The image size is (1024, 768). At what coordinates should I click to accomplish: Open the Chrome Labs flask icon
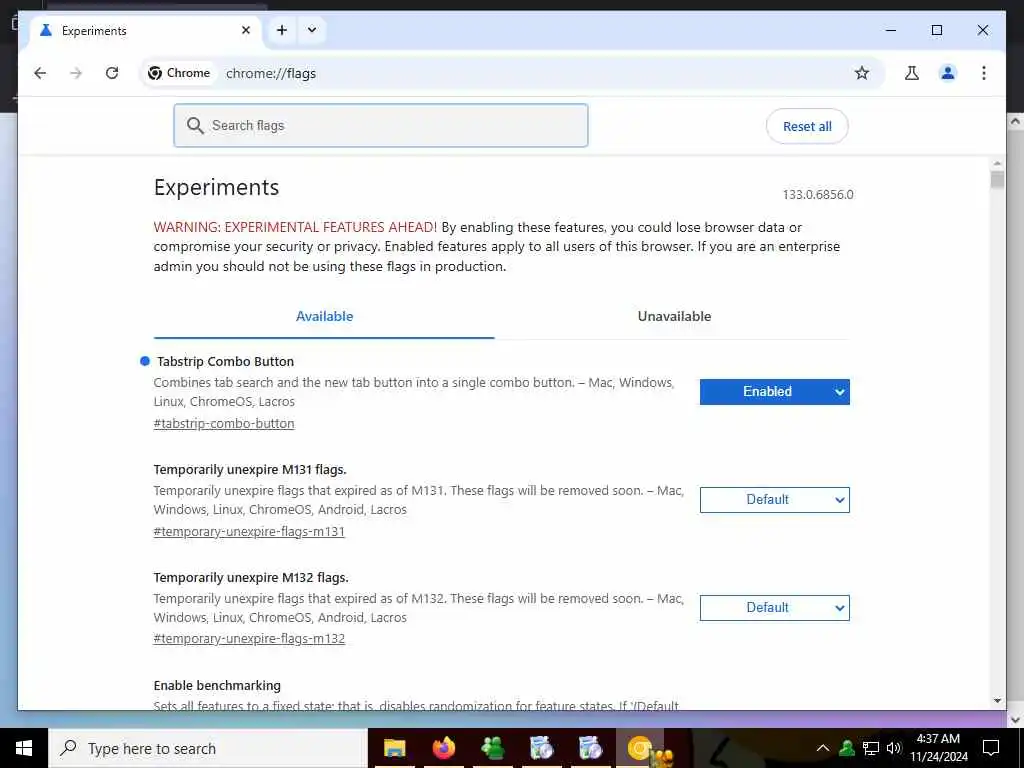(x=912, y=73)
